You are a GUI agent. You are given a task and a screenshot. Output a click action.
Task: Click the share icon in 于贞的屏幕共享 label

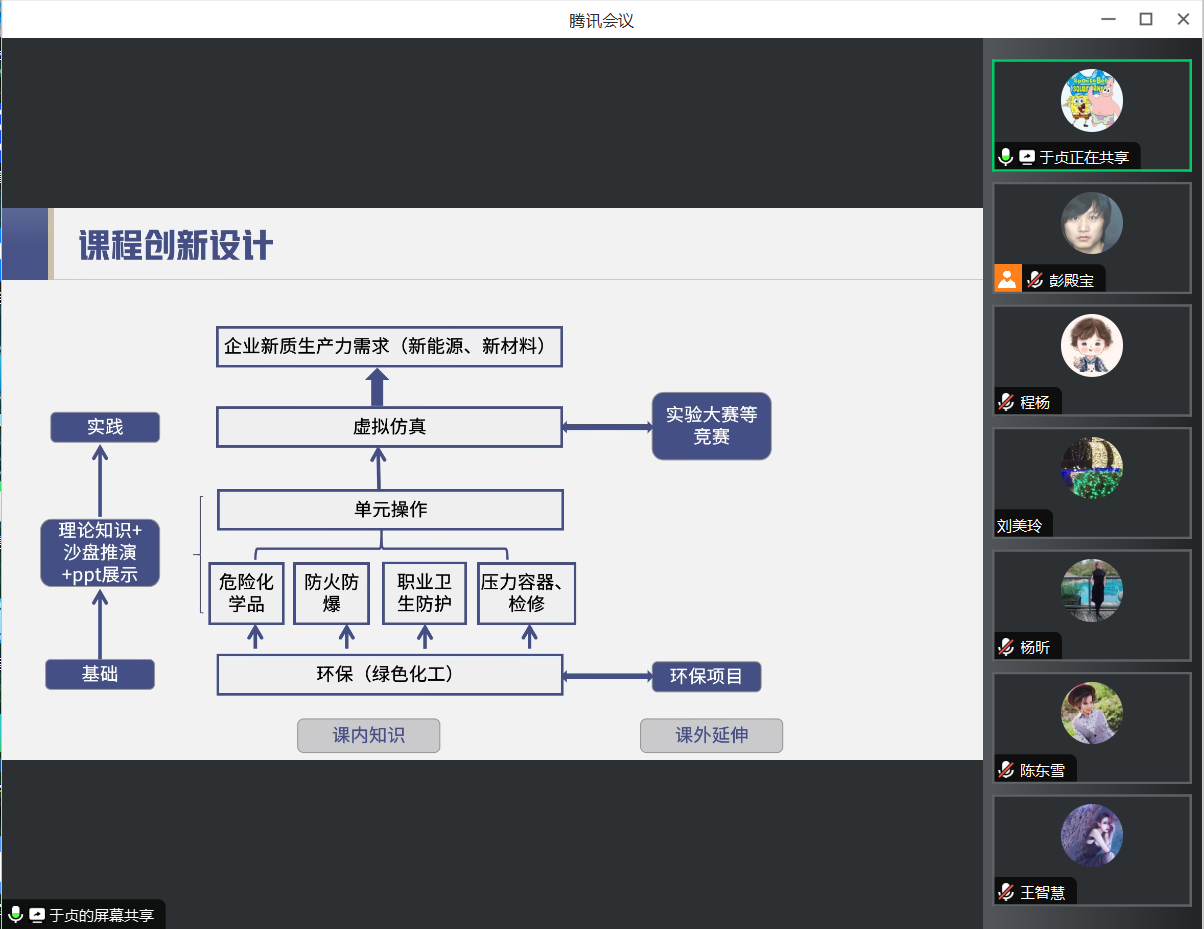[37, 914]
